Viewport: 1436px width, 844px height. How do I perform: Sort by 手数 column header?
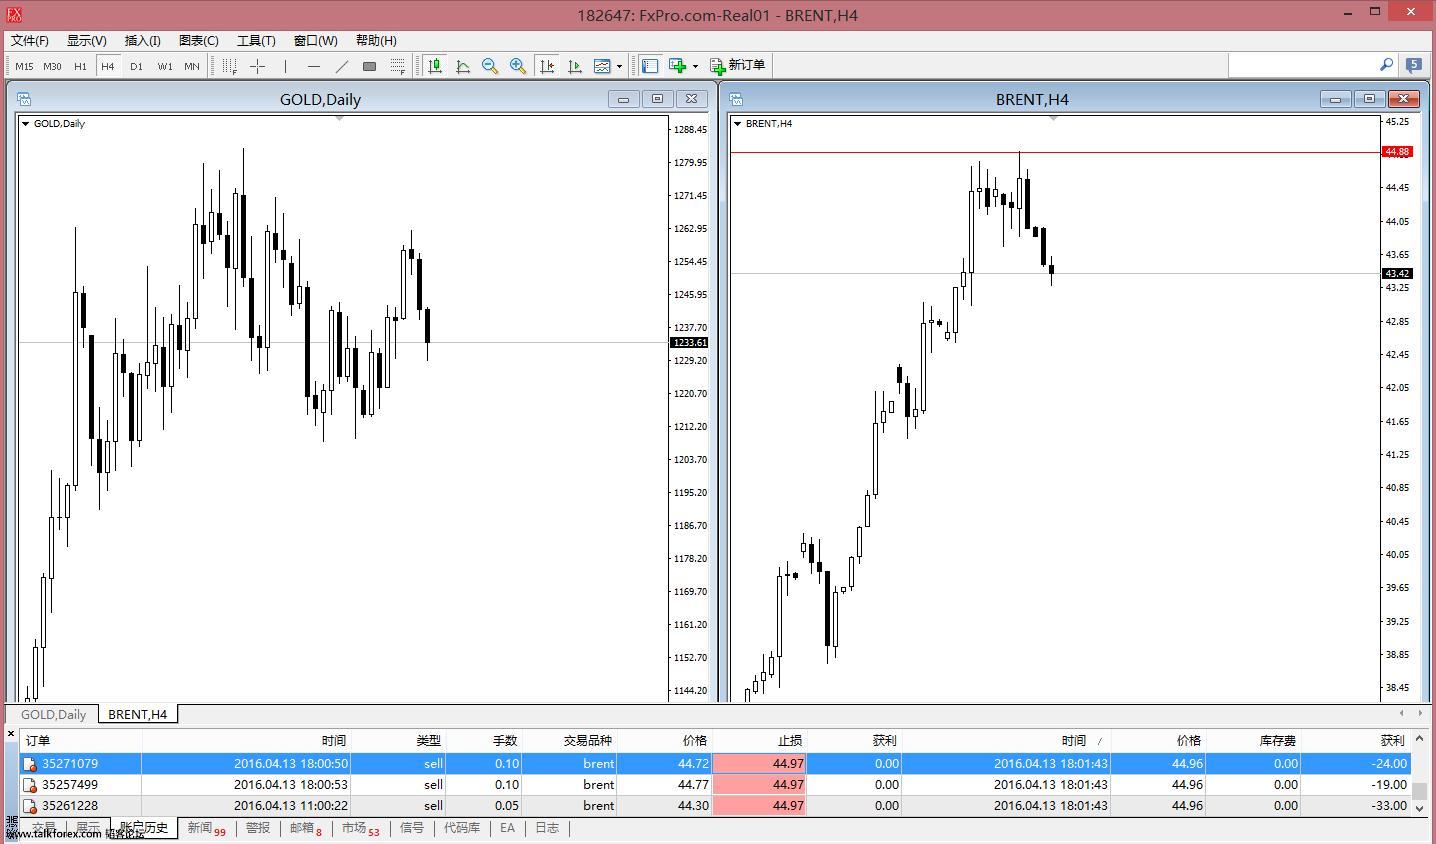484,740
